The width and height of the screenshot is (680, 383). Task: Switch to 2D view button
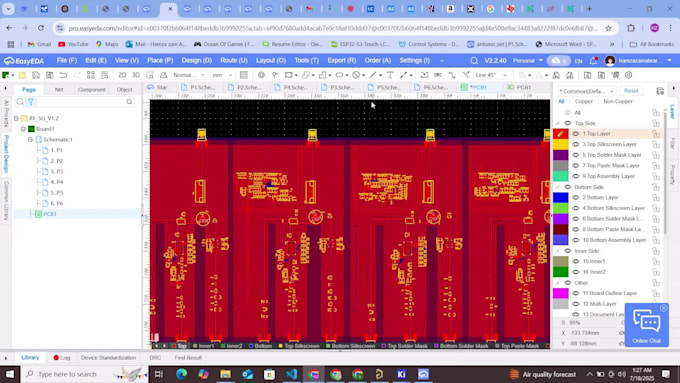point(122,75)
